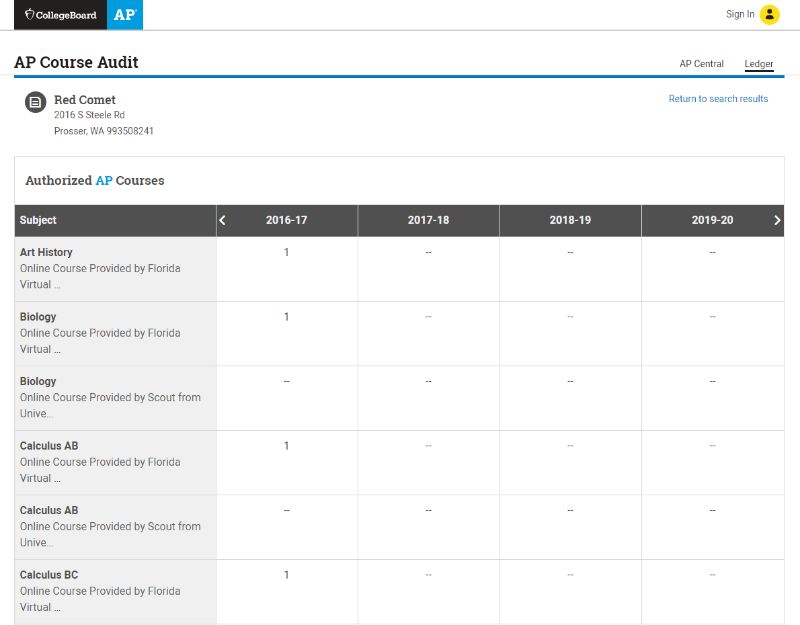The image size is (800, 625).
Task: Click Biology Florida Virtual 2016-17 value 1
Action: [x=286, y=317]
